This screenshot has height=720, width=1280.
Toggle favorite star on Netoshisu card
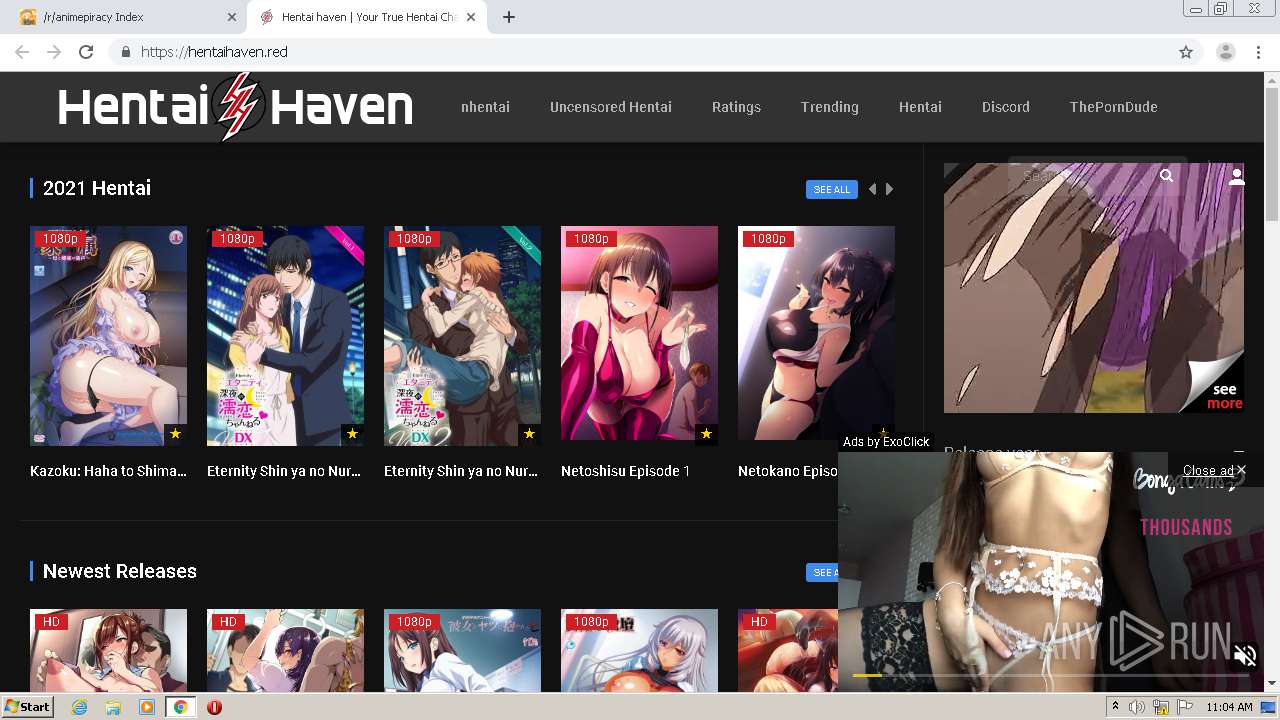(x=706, y=434)
